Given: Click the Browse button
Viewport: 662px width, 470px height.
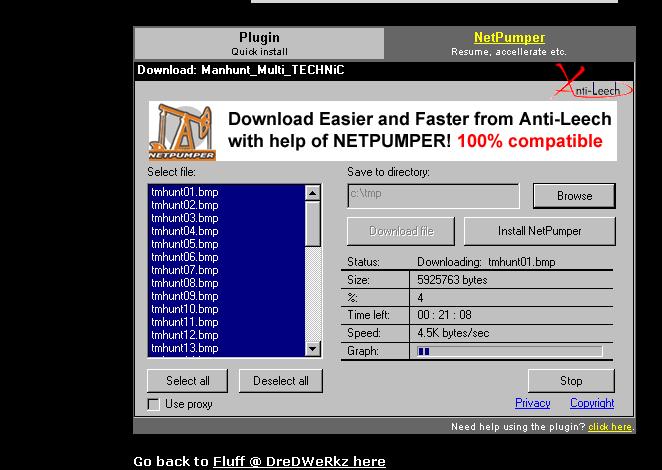Looking at the screenshot, I should click(x=574, y=196).
